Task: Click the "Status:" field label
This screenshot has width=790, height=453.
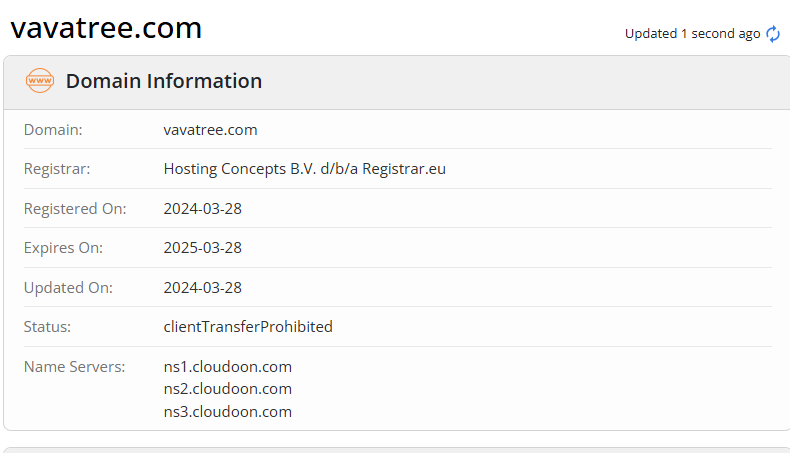Action: (47, 327)
